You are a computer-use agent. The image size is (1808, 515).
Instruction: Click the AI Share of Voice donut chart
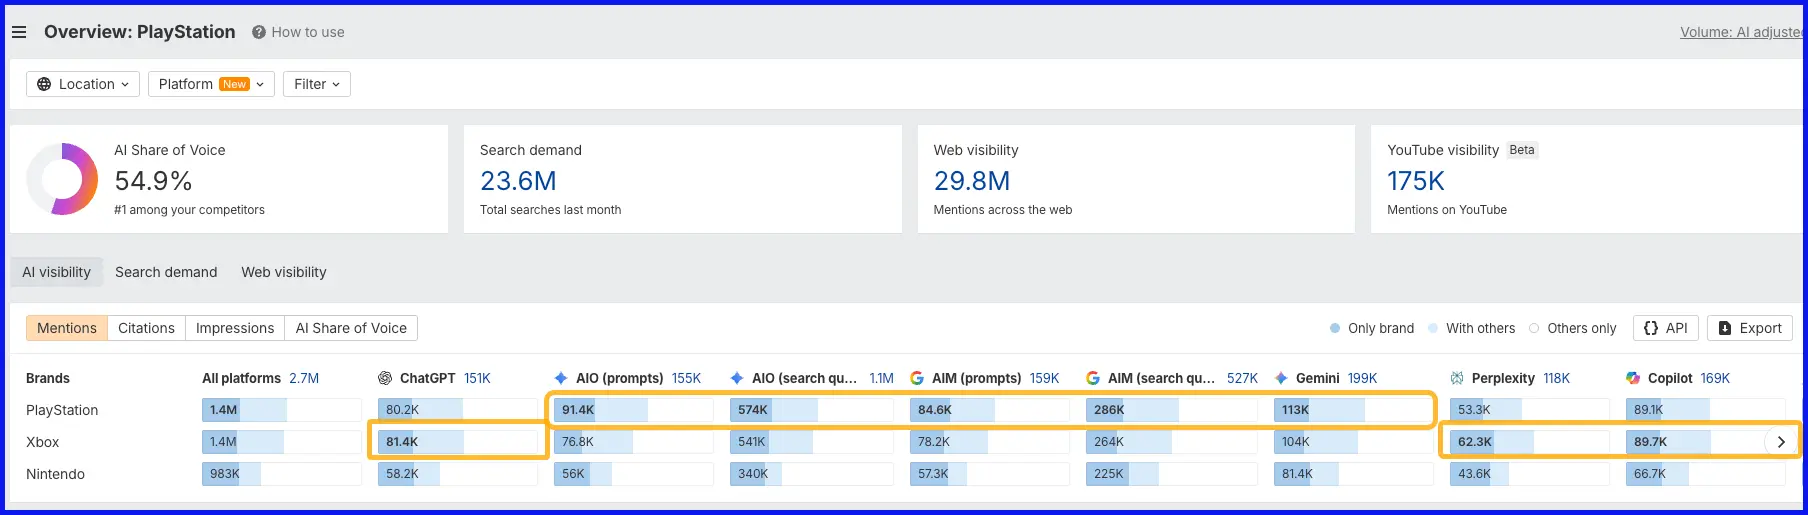62,179
